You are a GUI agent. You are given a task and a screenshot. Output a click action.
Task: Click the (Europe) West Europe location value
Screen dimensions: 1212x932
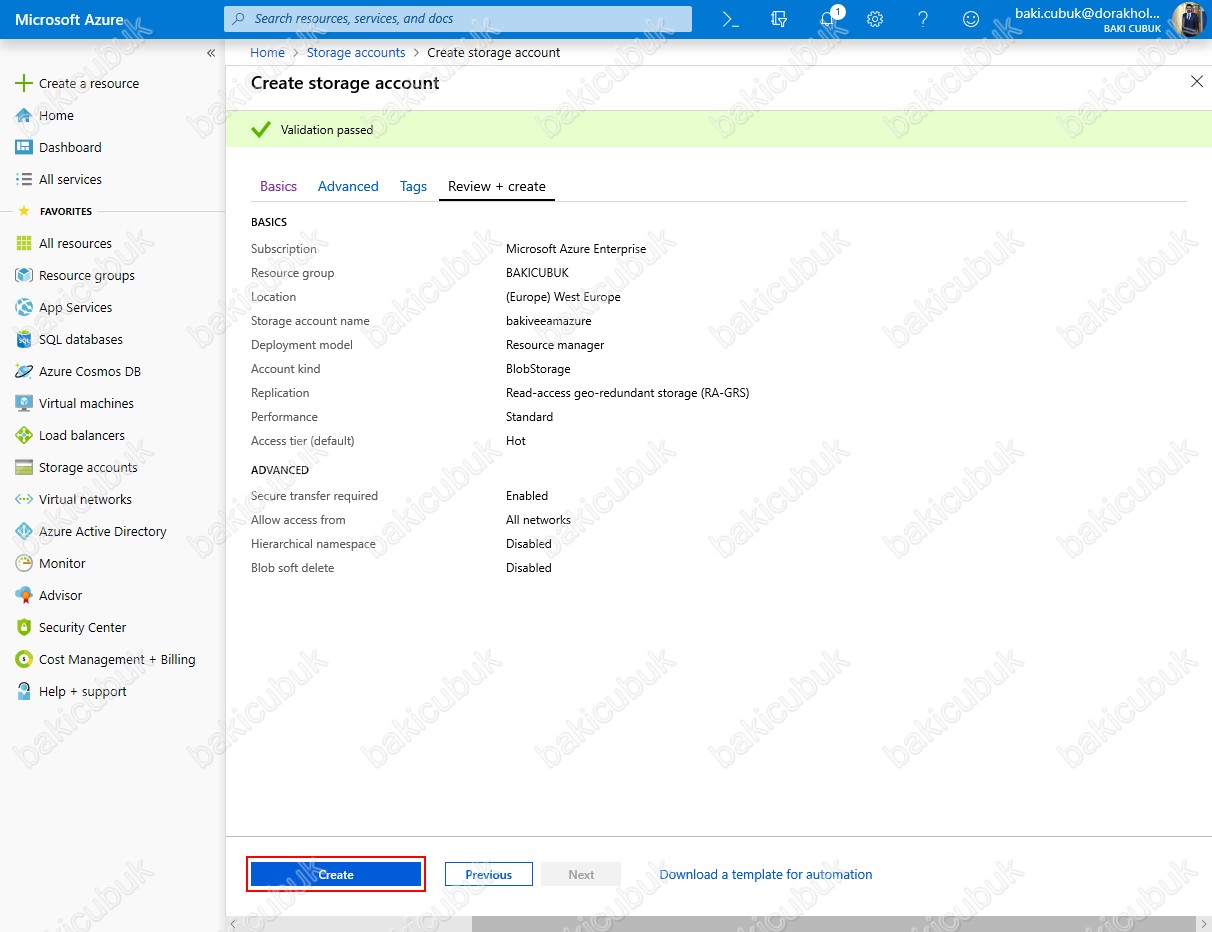tap(563, 297)
